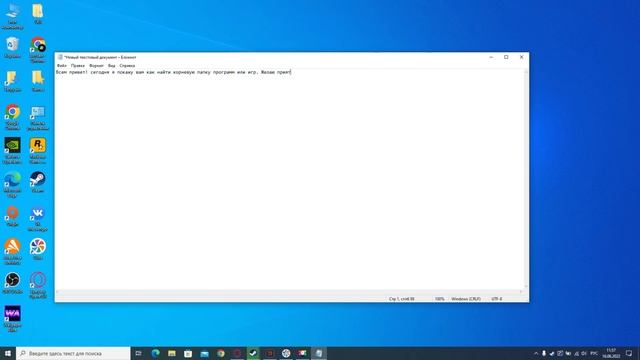The width and height of the screenshot is (640, 360).
Task: Click the taskbar search box
Action: coord(73,353)
